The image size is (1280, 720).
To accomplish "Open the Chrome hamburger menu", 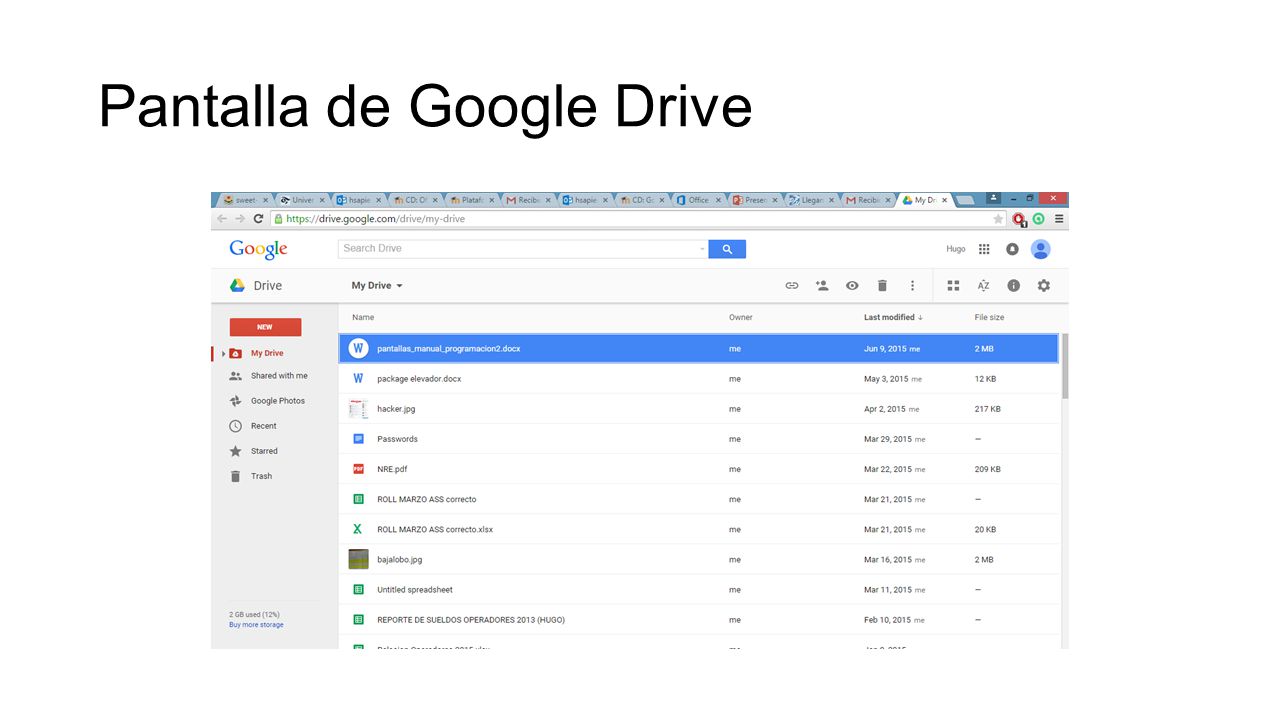I will coord(1059,219).
